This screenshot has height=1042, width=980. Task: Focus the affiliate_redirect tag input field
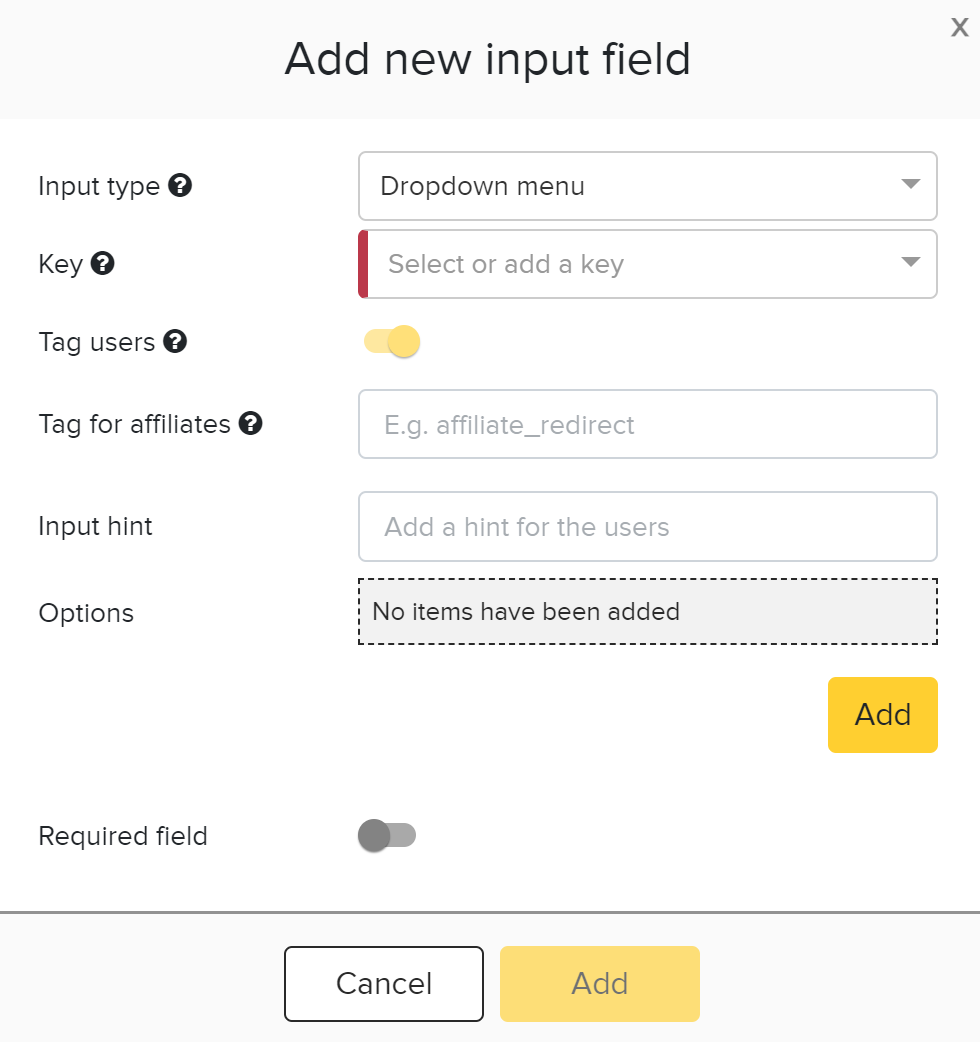pyautogui.click(x=648, y=424)
